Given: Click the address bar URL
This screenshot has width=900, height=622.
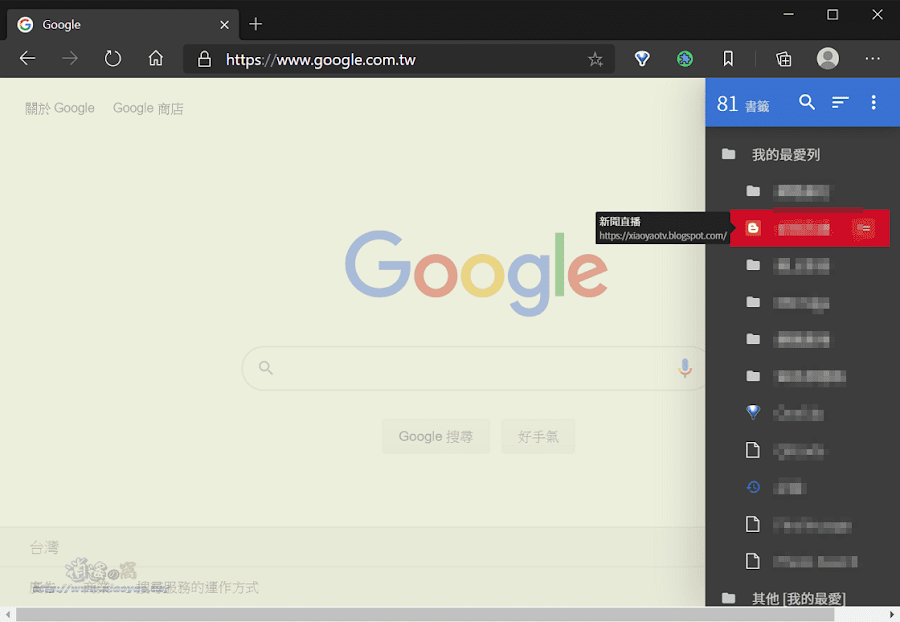Looking at the screenshot, I should point(320,60).
